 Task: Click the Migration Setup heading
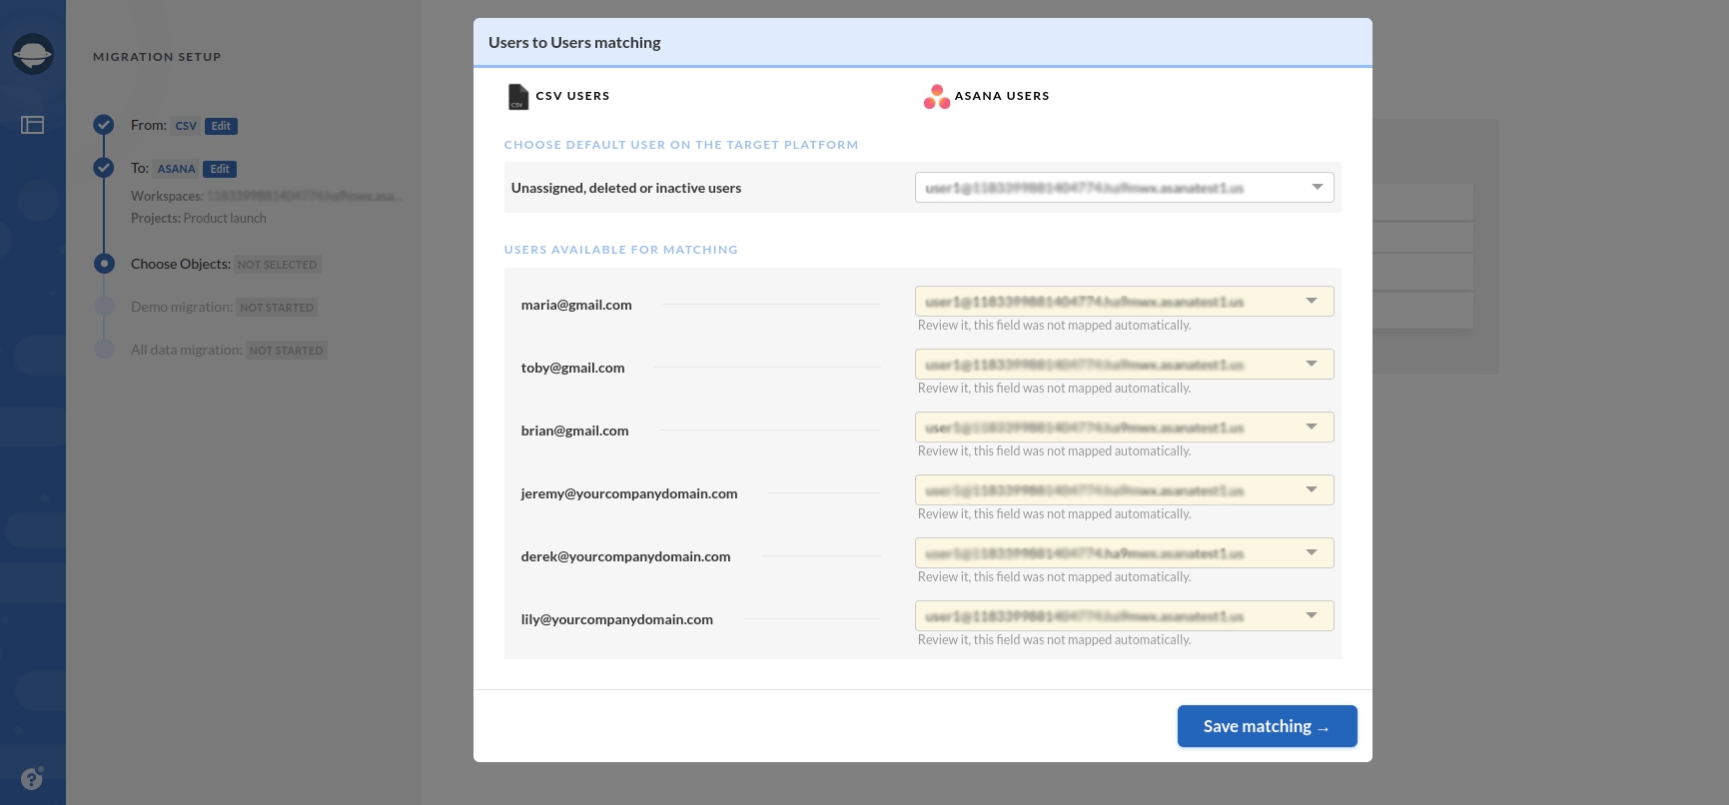click(157, 57)
